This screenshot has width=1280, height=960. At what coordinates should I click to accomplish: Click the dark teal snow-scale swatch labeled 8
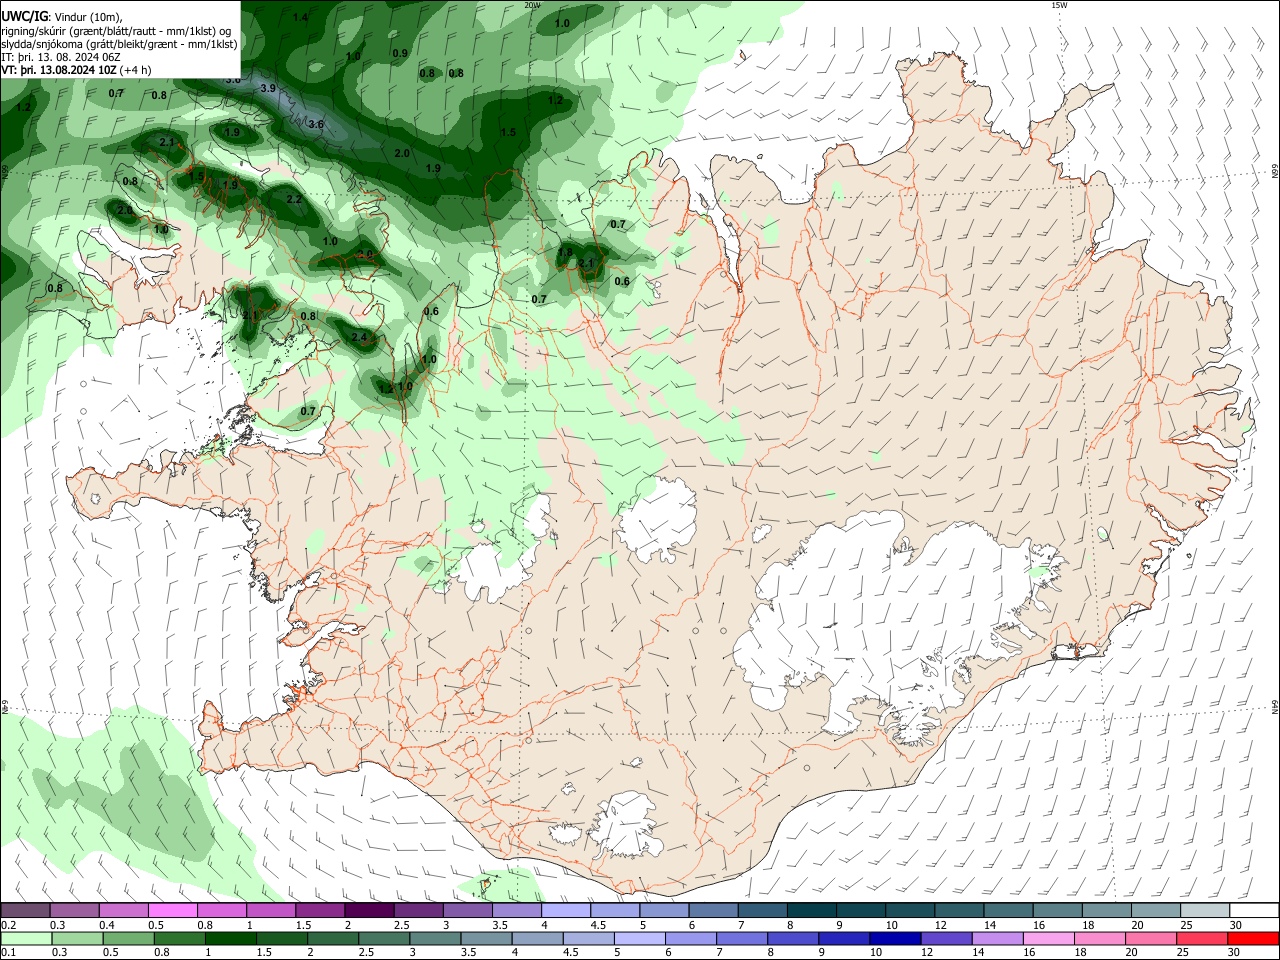click(811, 910)
